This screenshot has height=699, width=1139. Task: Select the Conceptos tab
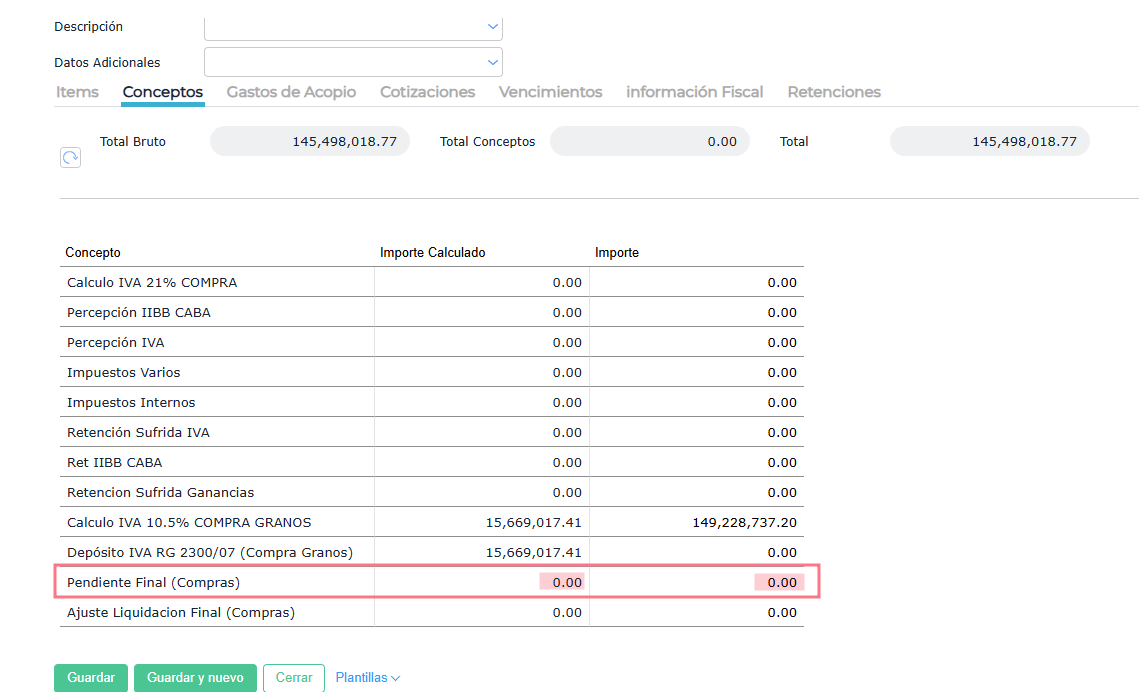coord(163,92)
